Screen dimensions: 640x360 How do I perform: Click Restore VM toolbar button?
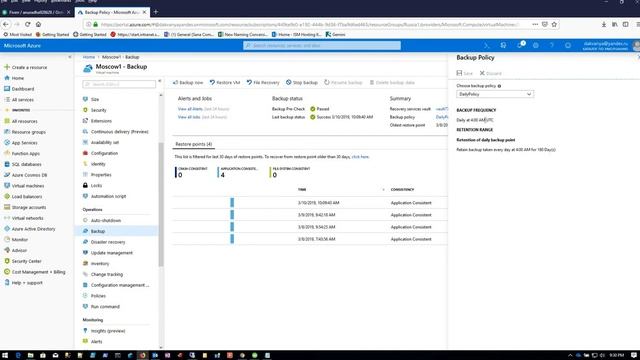pyautogui.click(x=225, y=82)
